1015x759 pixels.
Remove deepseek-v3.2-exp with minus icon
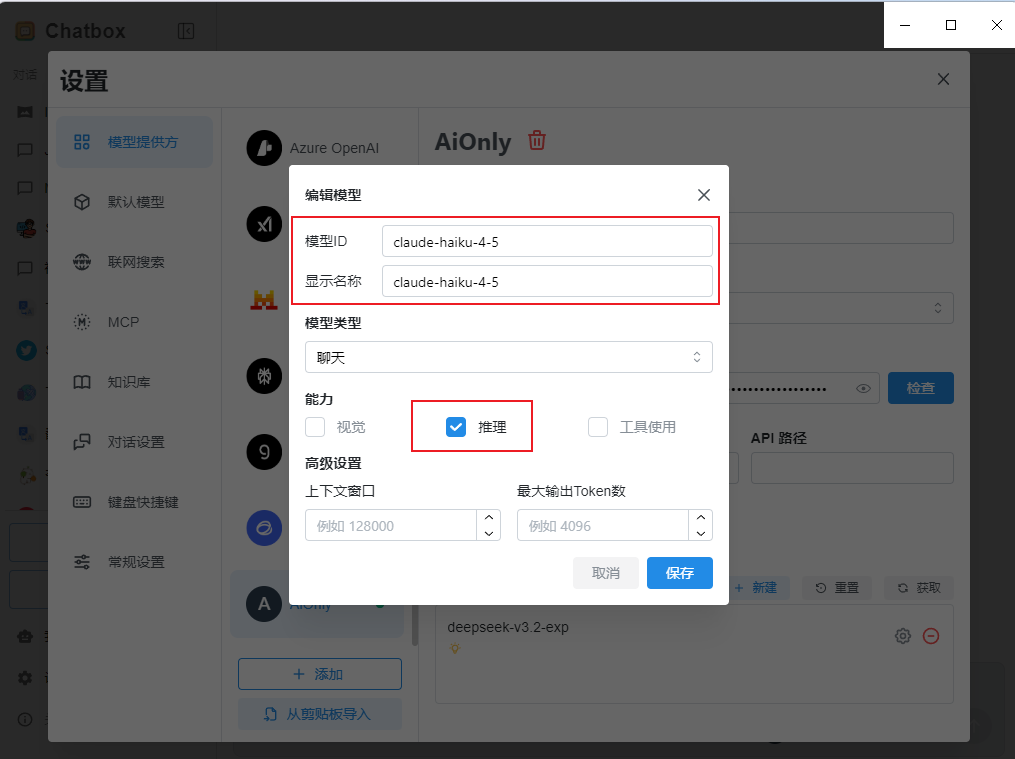931,636
